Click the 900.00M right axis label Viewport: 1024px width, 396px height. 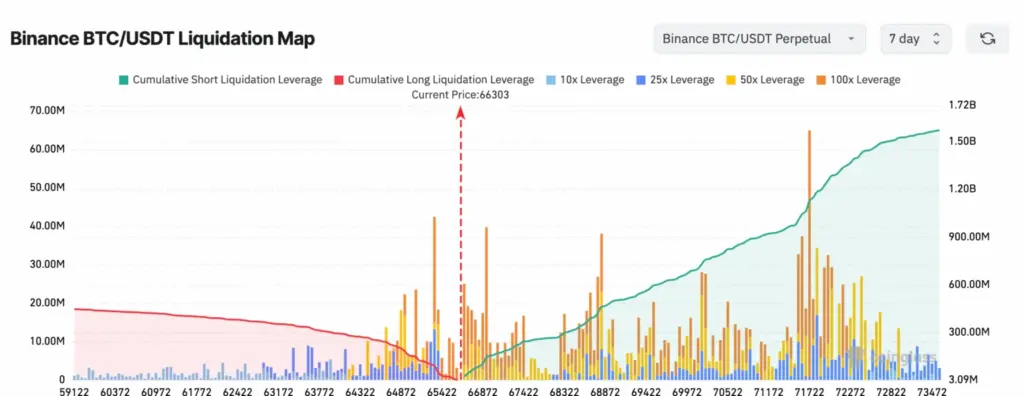[968, 237]
